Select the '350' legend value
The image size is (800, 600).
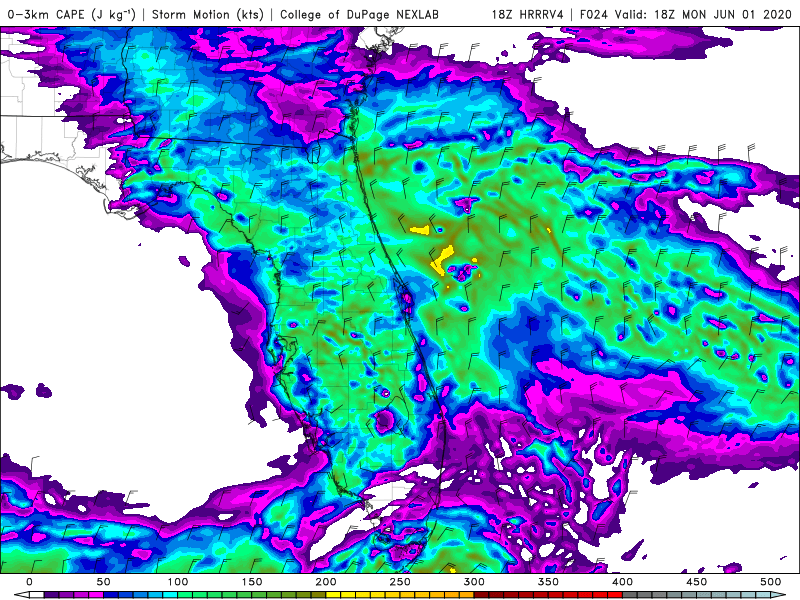(x=548, y=582)
